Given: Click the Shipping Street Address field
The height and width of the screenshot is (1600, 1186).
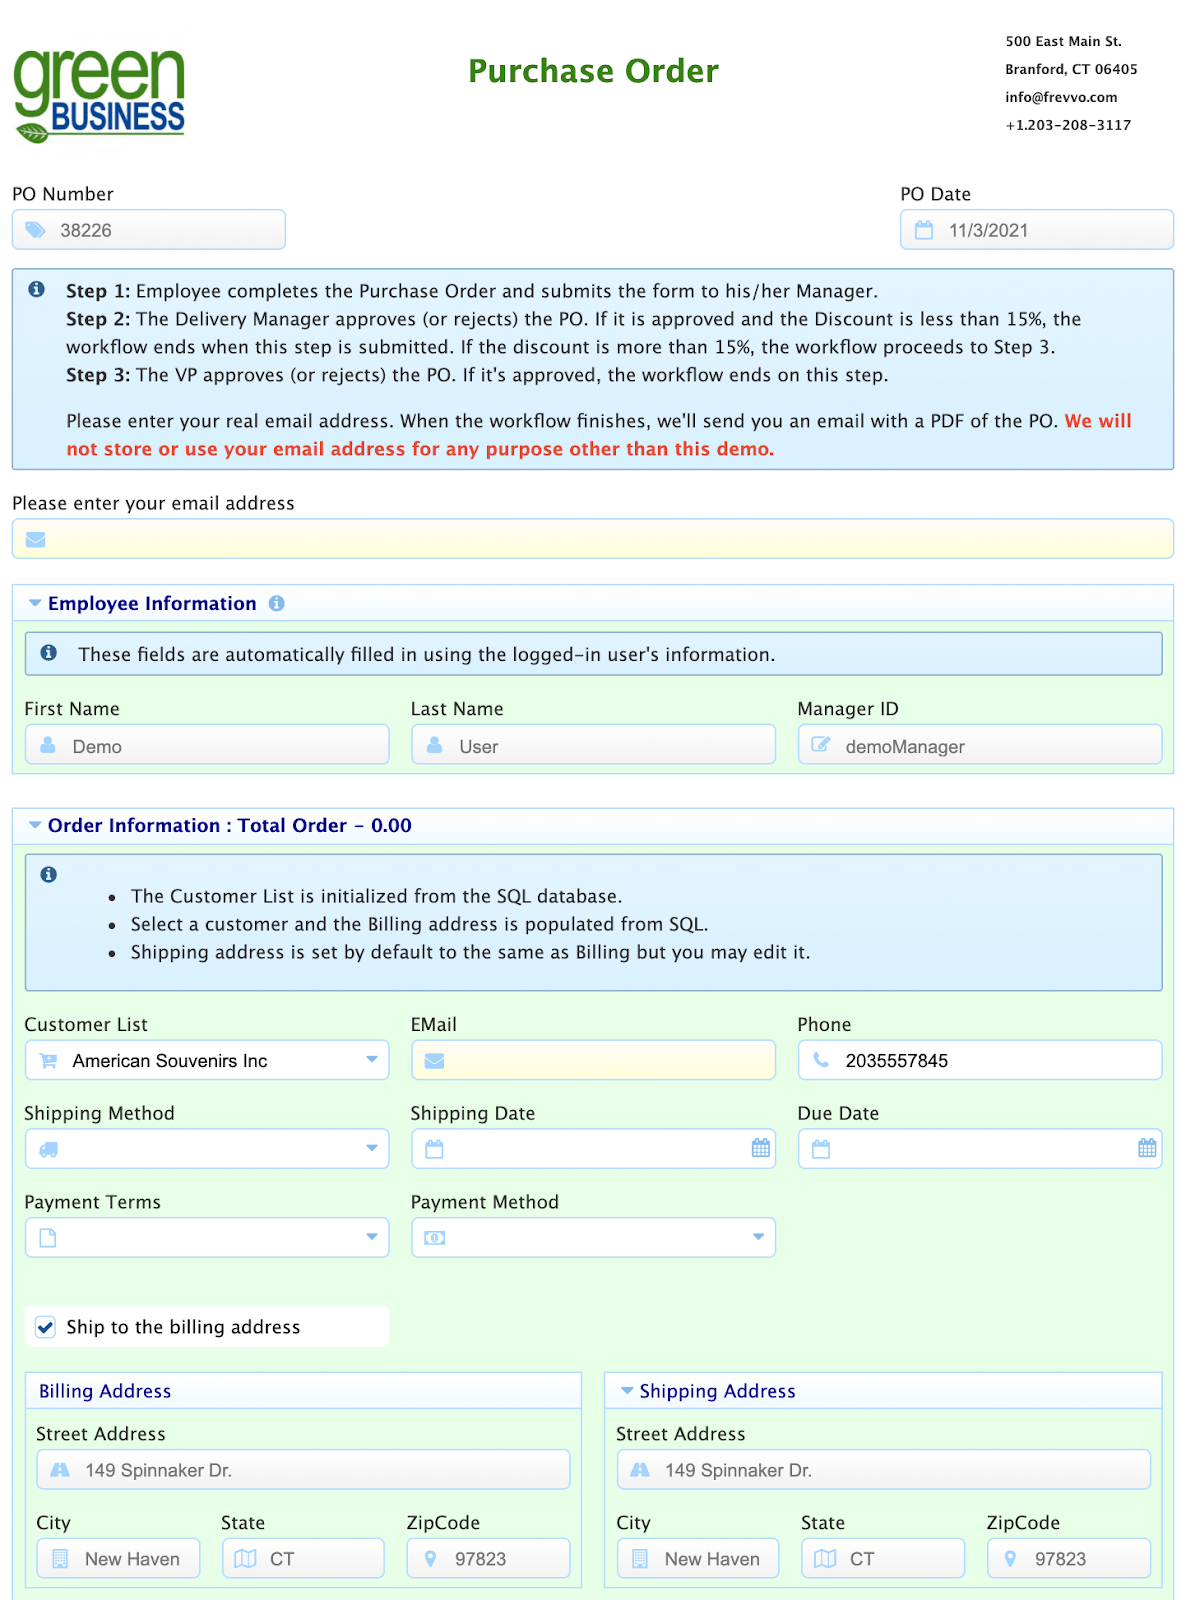Looking at the screenshot, I should [884, 1470].
